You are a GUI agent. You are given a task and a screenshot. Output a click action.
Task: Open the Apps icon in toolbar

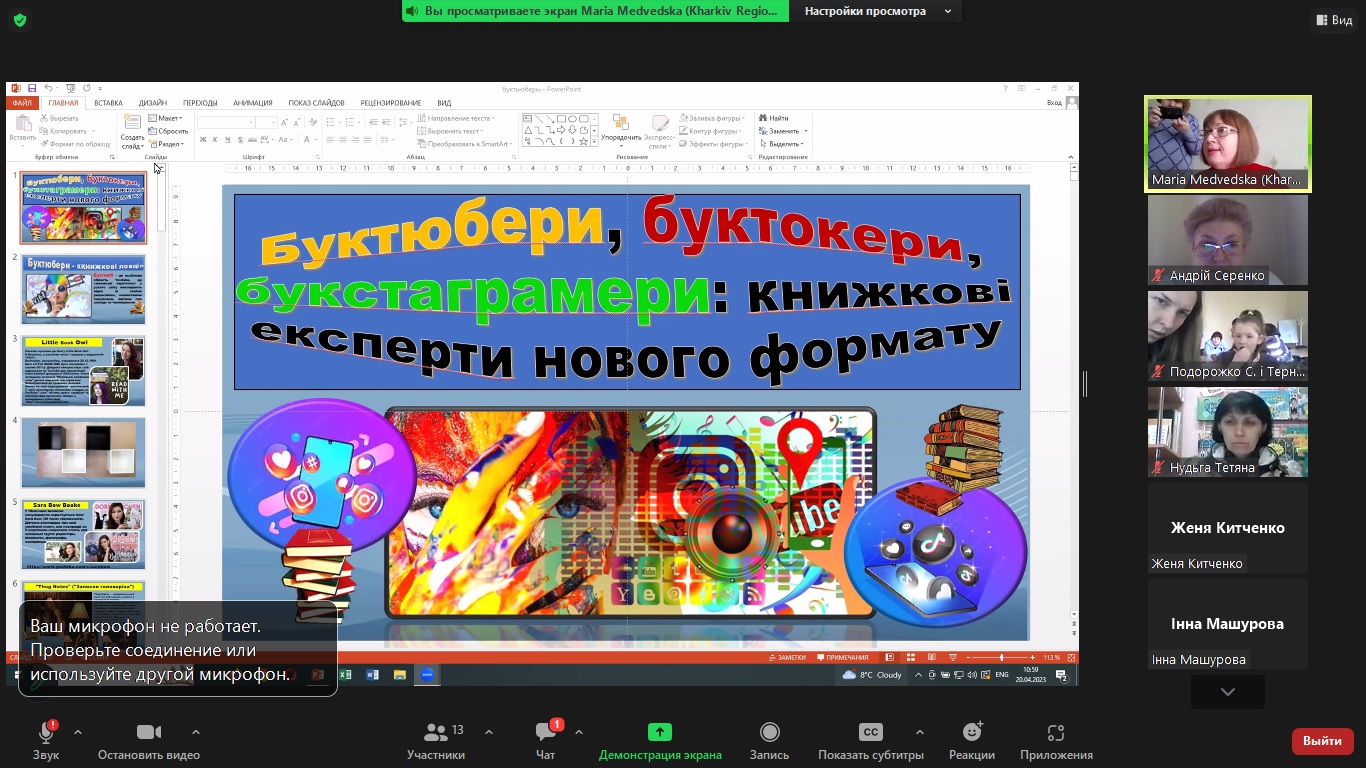point(1055,732)
